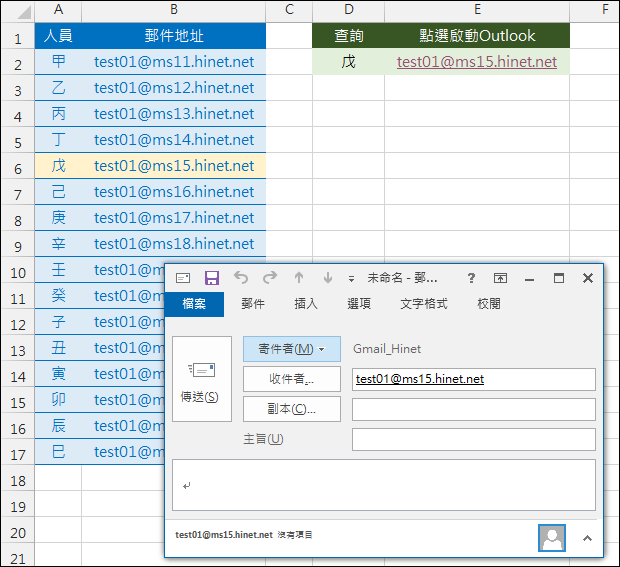Click the 副本(C)... button

pos(292,409)
